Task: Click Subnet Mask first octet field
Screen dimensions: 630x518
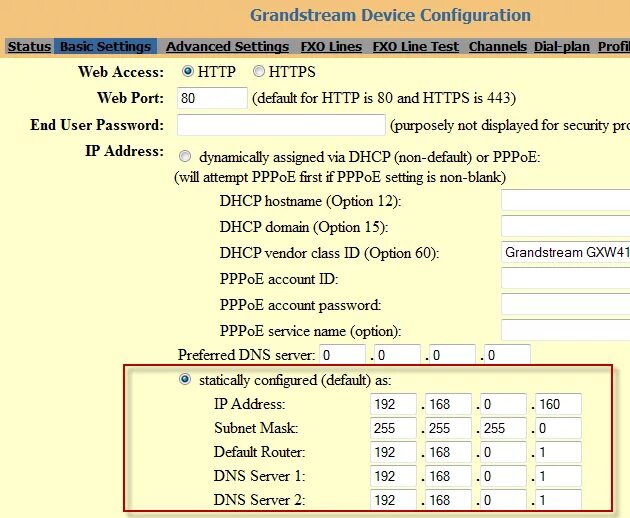Action: point(393,428)
